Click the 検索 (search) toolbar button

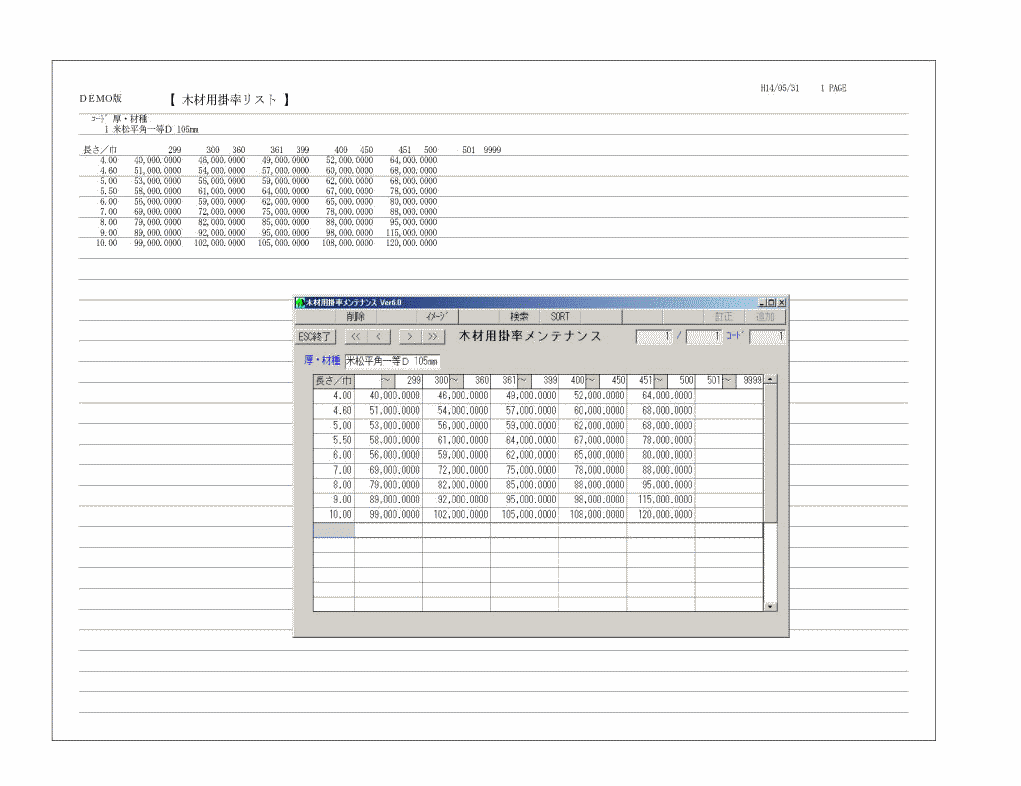[x=518, y=316]
